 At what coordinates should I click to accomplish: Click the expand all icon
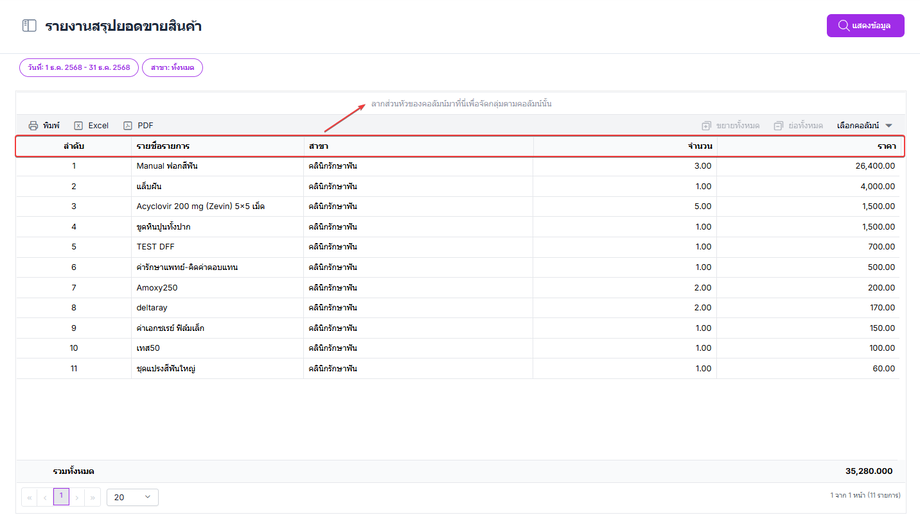click(x=706, y=126)
